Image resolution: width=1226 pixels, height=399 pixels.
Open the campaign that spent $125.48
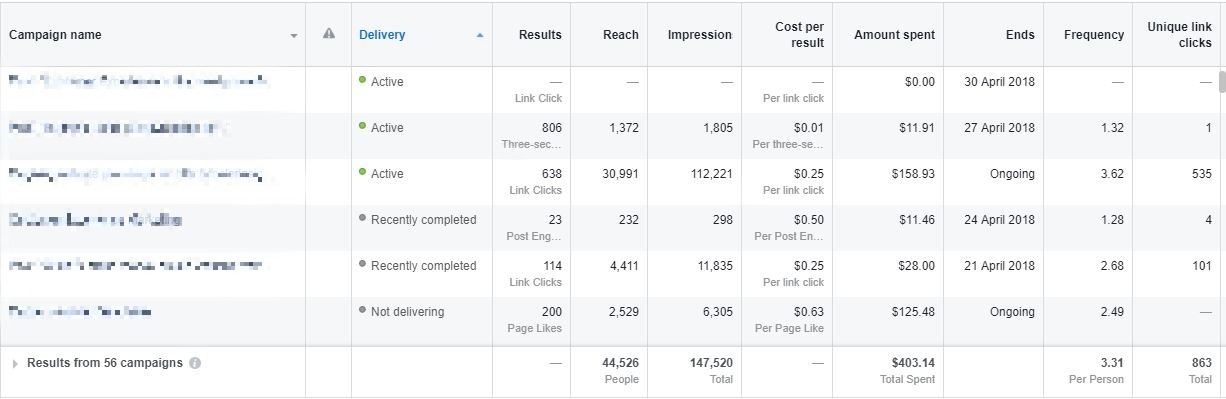tap(80, 312)
